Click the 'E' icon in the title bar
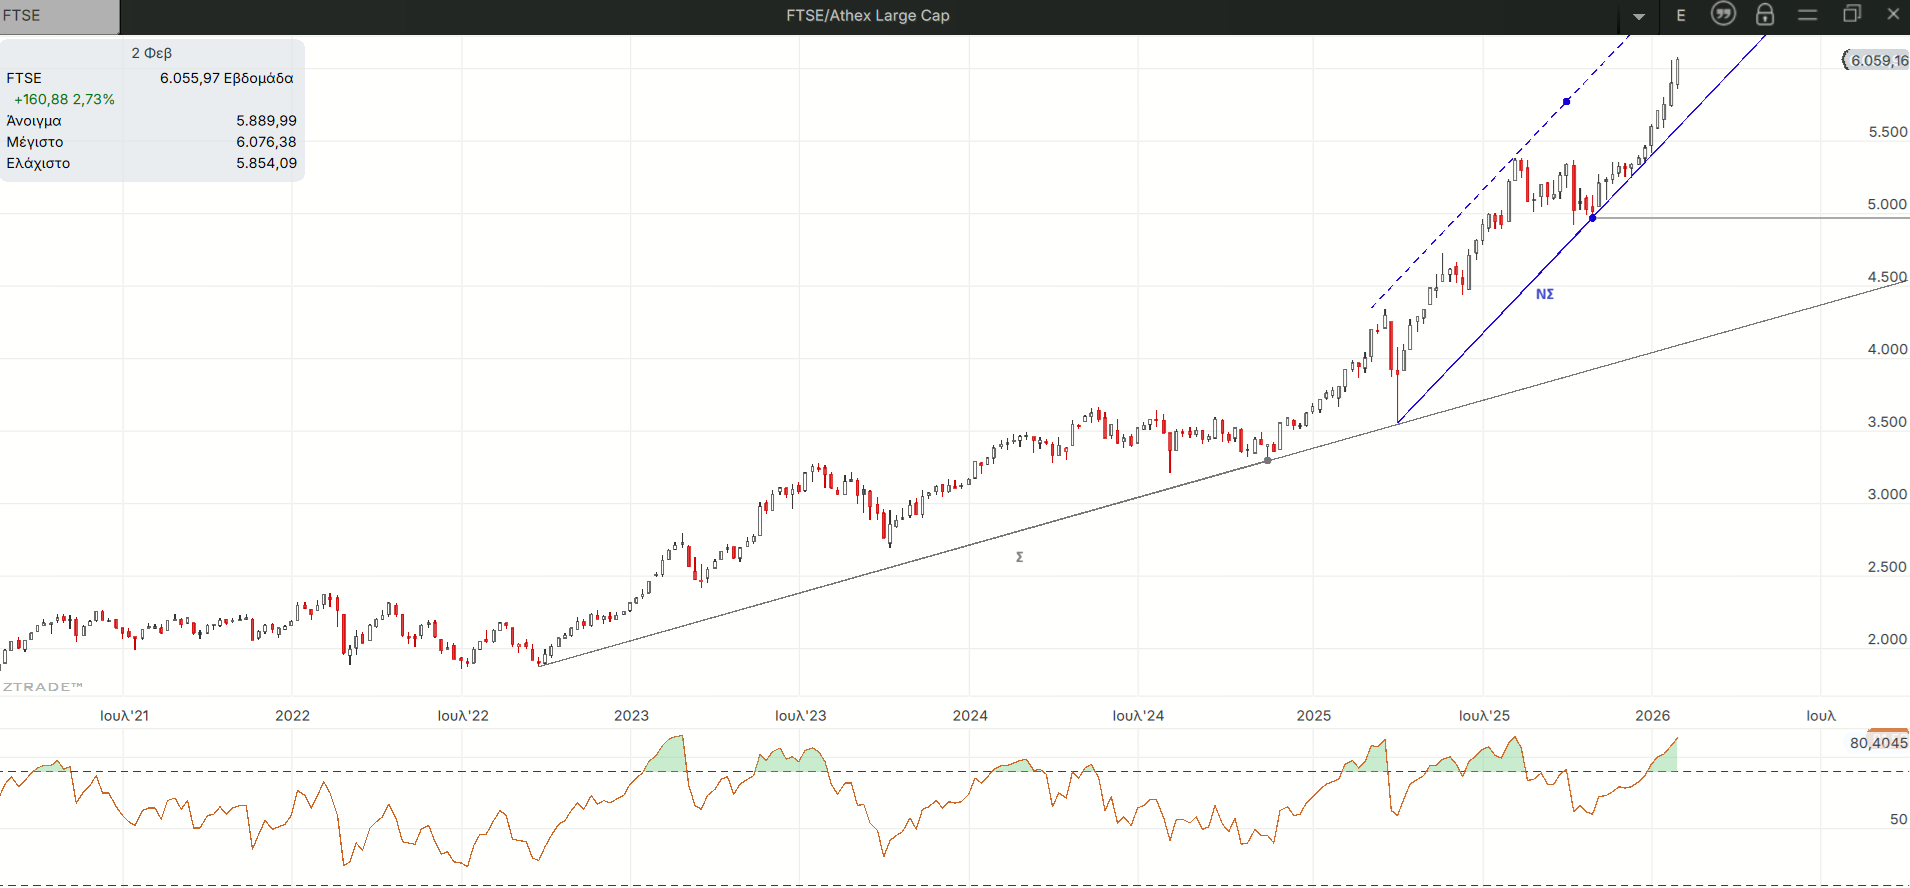The height and width of the screenshot is (888, 1910). click(x=1681, y=15)
